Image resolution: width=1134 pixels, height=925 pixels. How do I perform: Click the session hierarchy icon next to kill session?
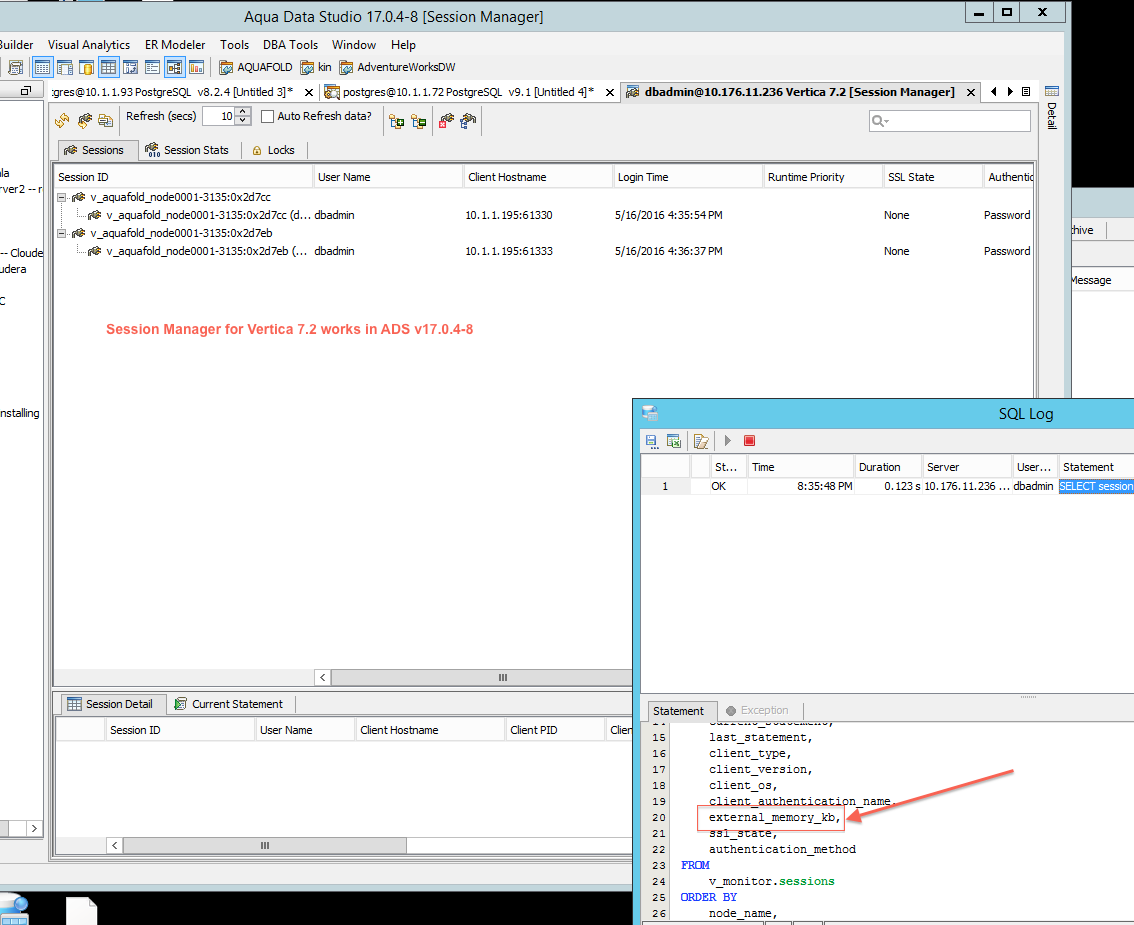tap(468, 121)
